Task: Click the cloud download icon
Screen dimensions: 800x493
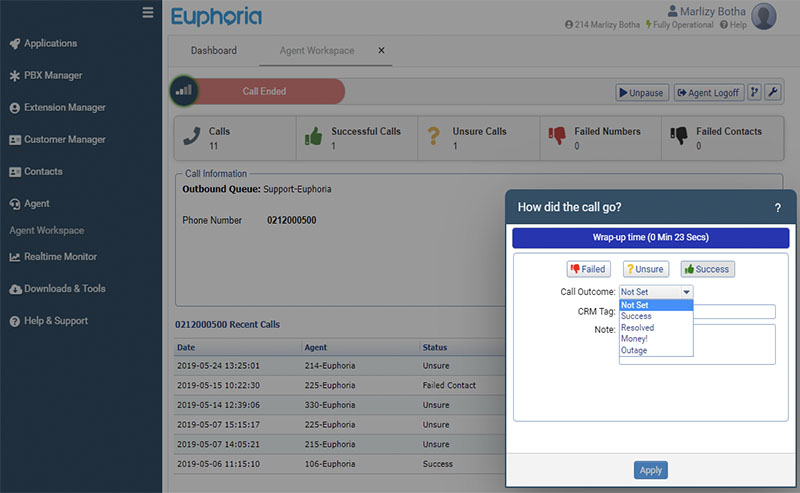Action: [15, 289]
